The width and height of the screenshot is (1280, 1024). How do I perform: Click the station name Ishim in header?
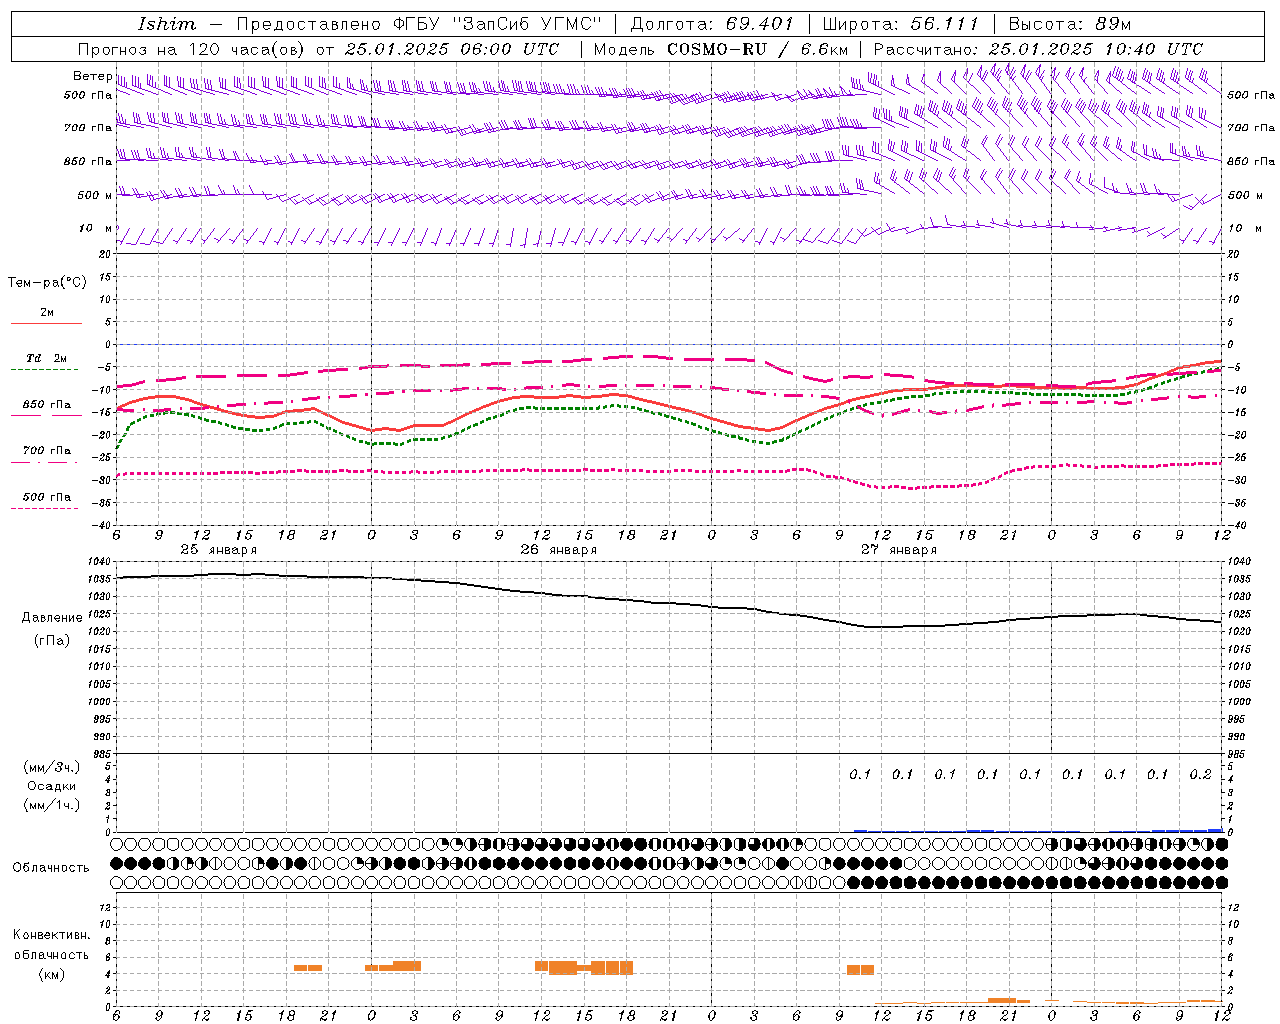[167, 24]
